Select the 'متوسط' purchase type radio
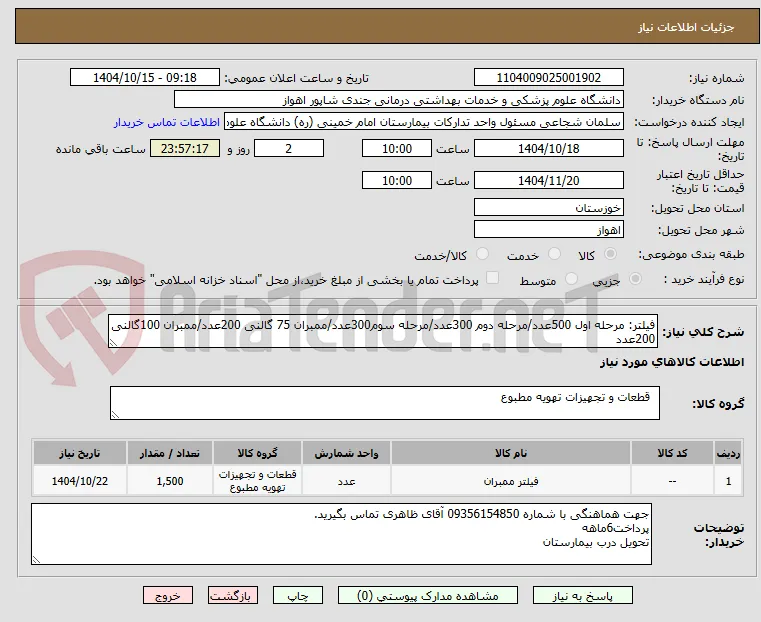 [571, 278]
